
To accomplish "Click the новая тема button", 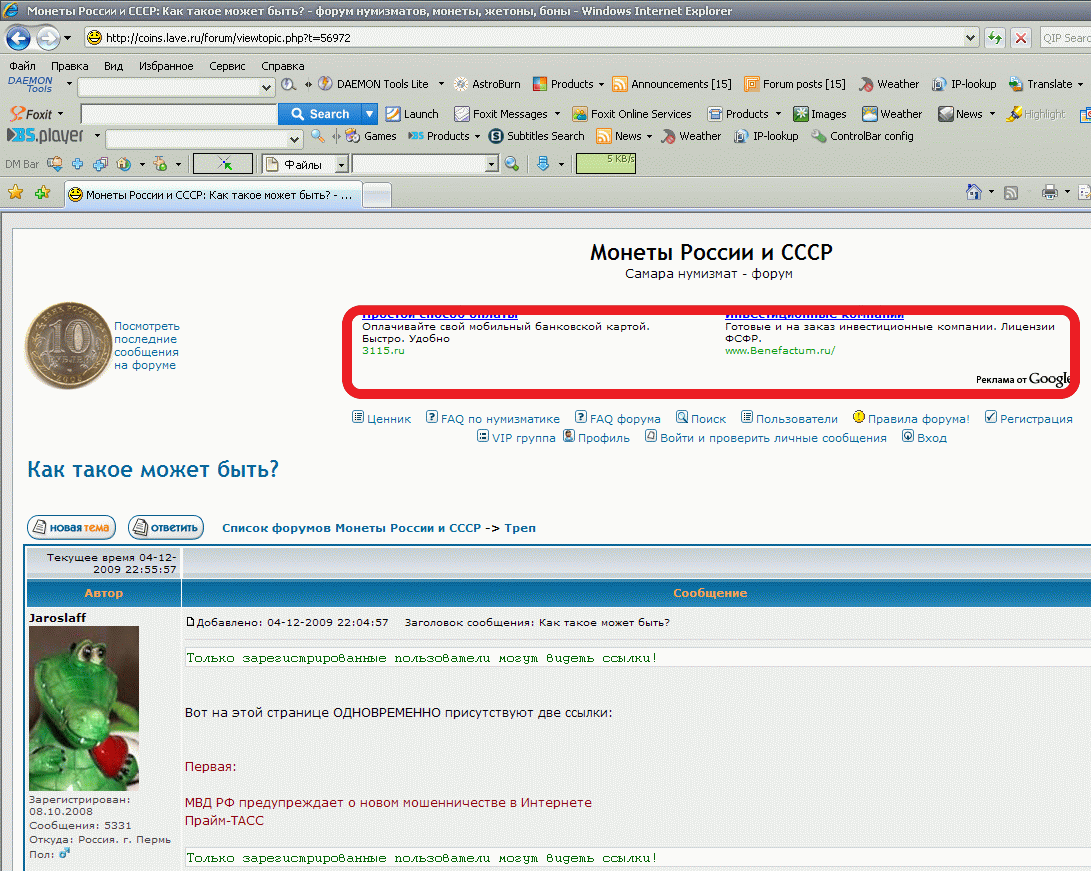I will click(72, 527).
